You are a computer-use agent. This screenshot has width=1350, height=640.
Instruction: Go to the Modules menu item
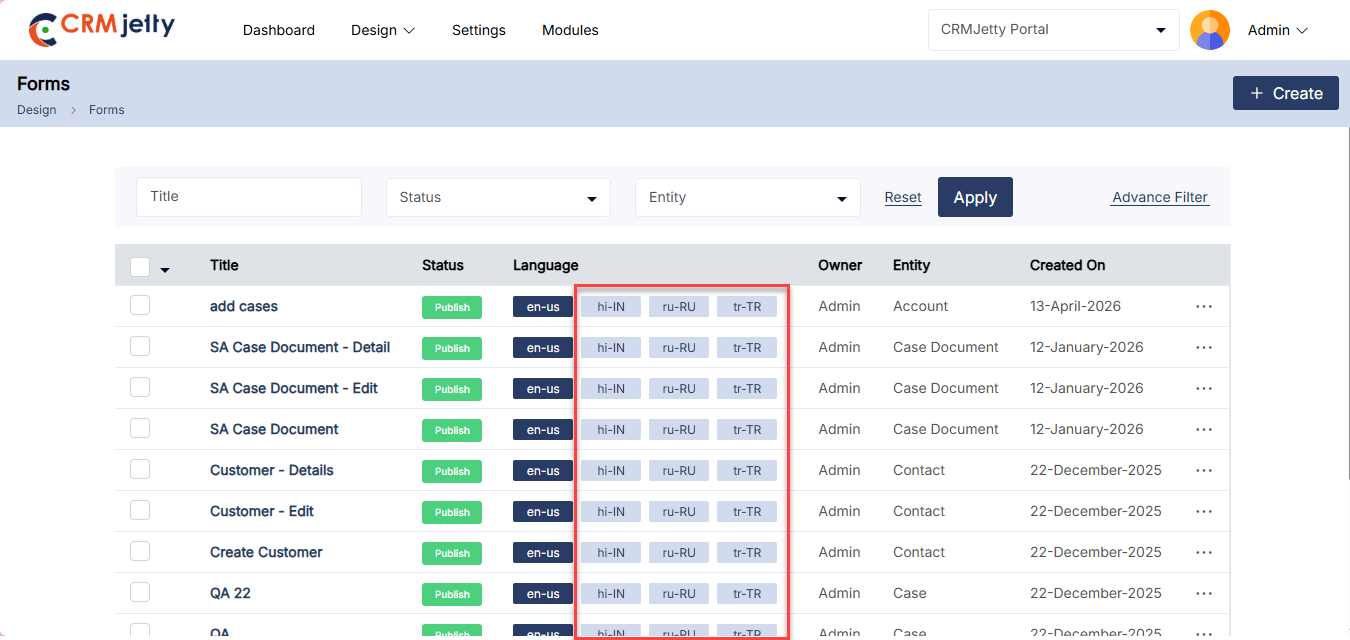(x=570, y=30)
